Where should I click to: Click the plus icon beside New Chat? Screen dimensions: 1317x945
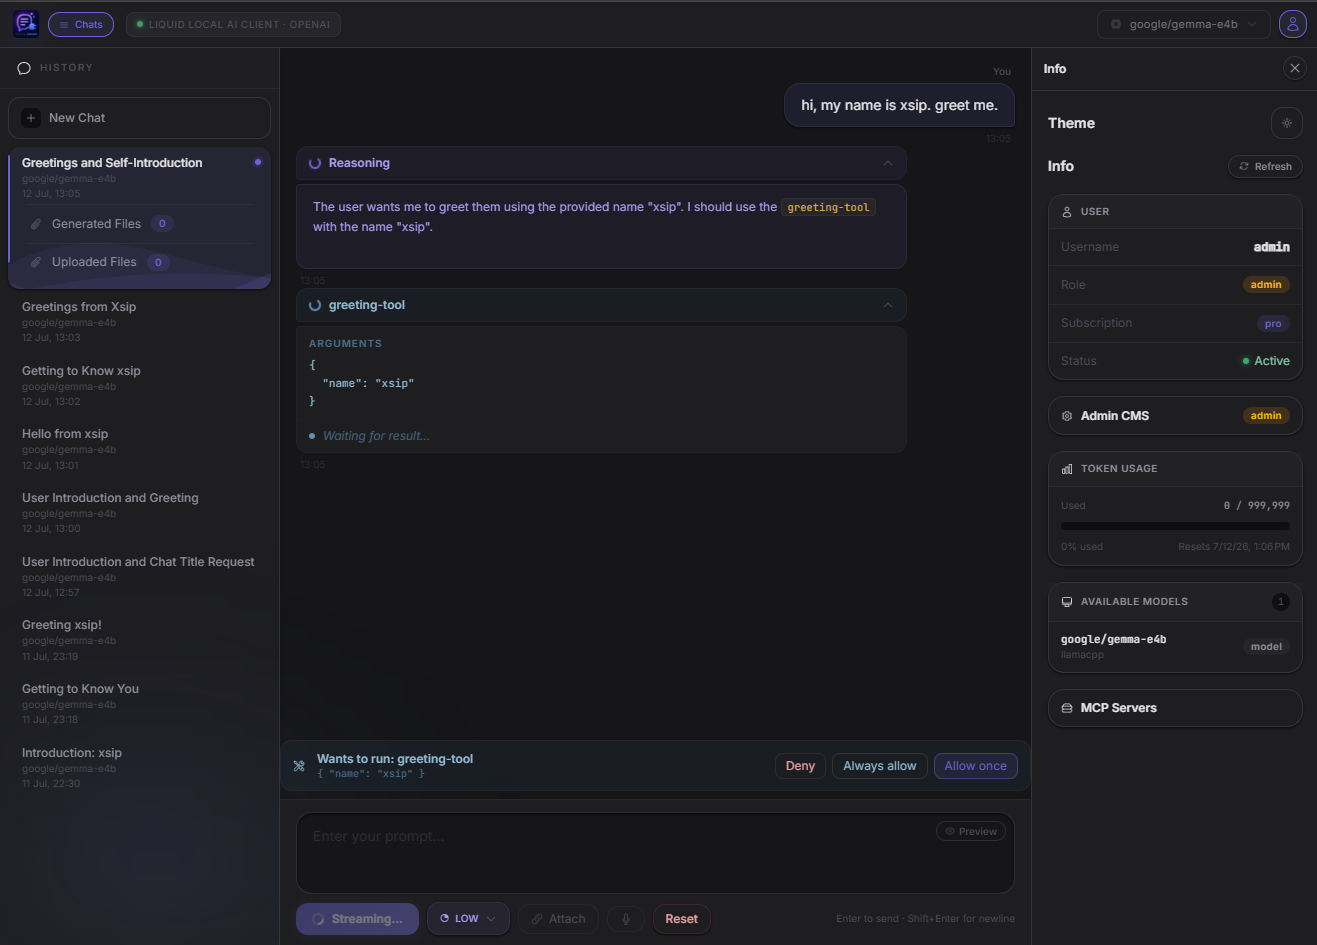click(x=31, y=118)
